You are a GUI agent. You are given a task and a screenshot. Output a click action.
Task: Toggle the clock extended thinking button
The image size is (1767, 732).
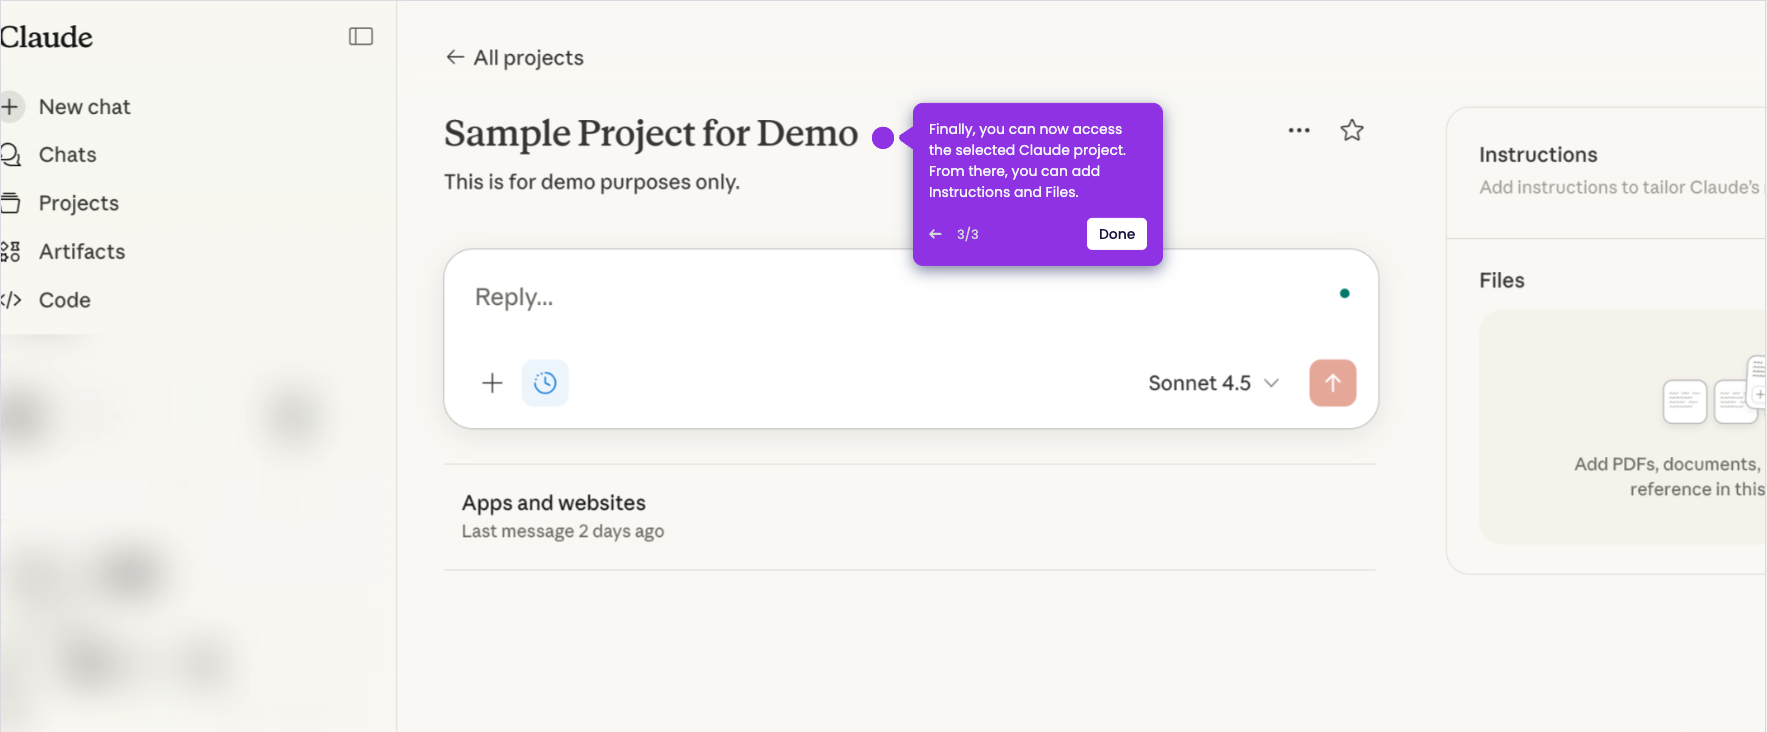pos(545,383)
